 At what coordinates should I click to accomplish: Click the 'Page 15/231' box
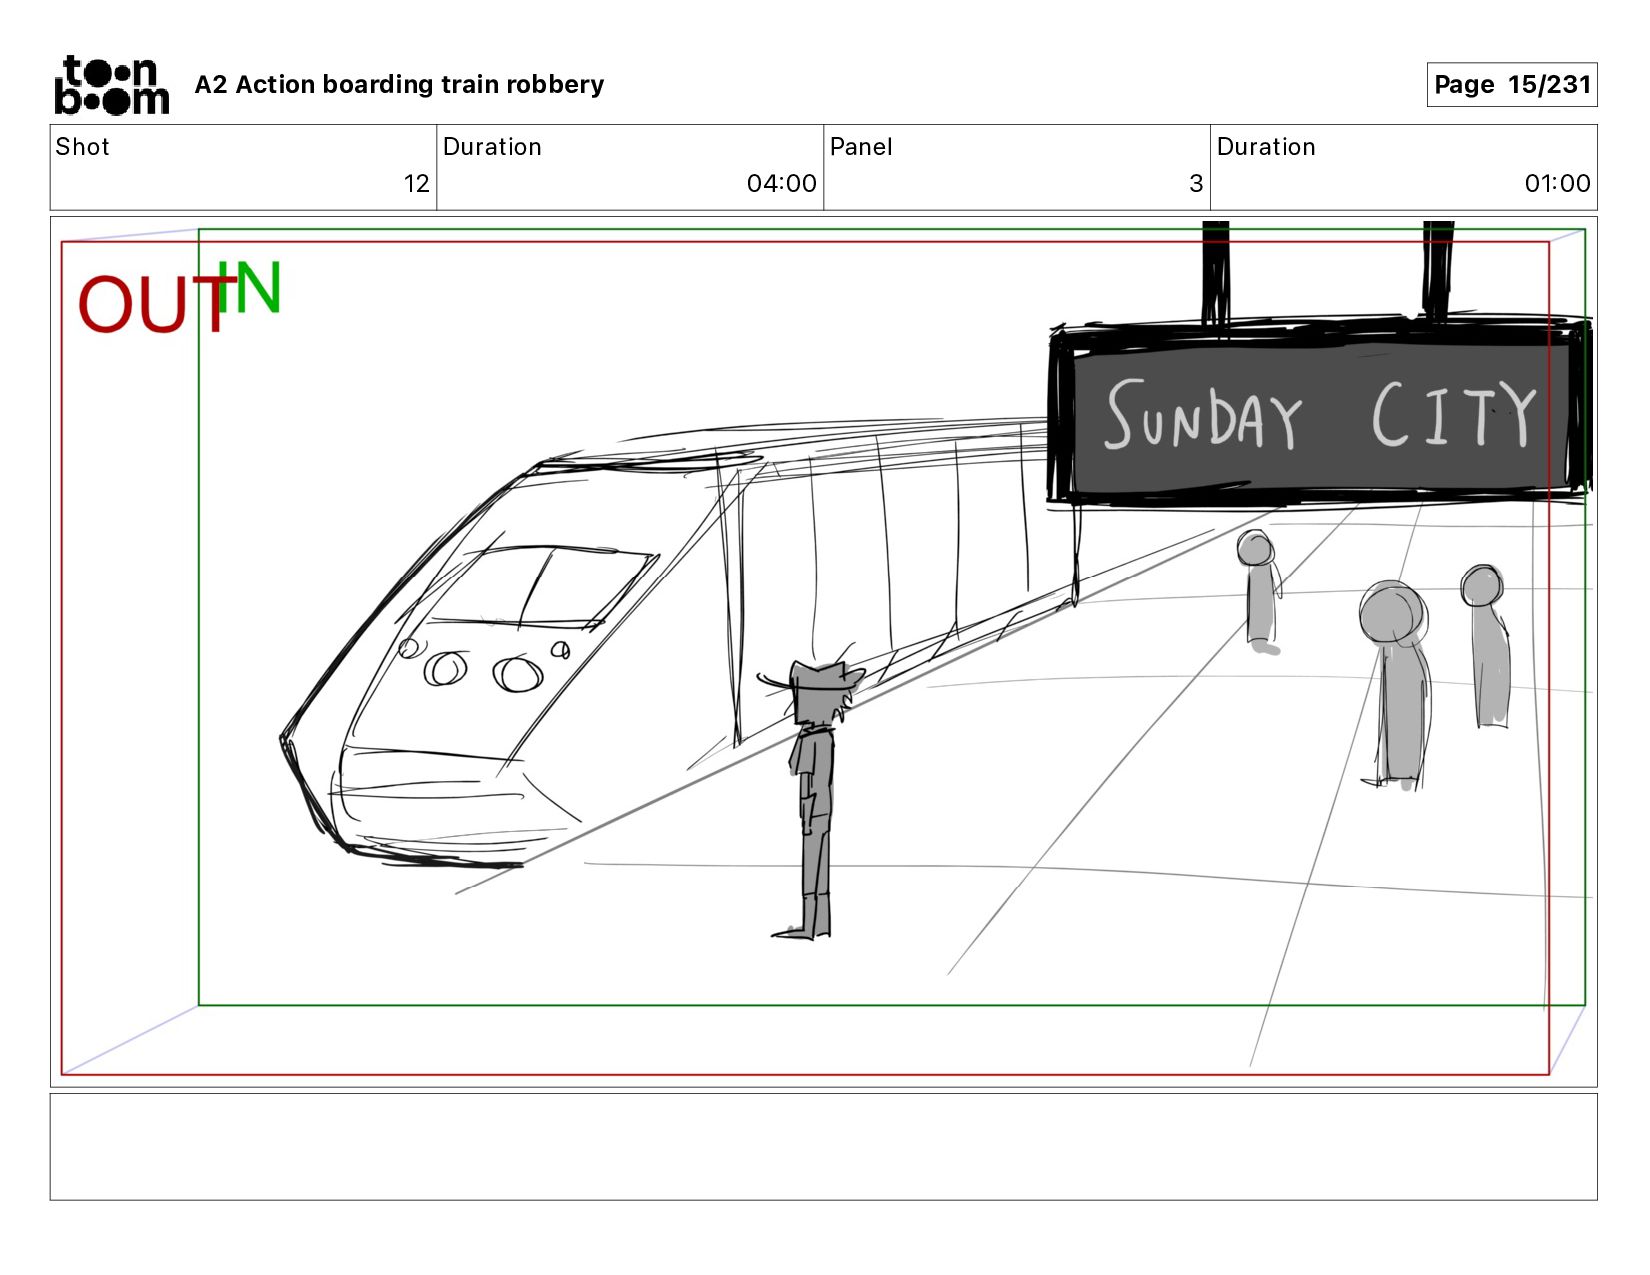[1511, 84]
